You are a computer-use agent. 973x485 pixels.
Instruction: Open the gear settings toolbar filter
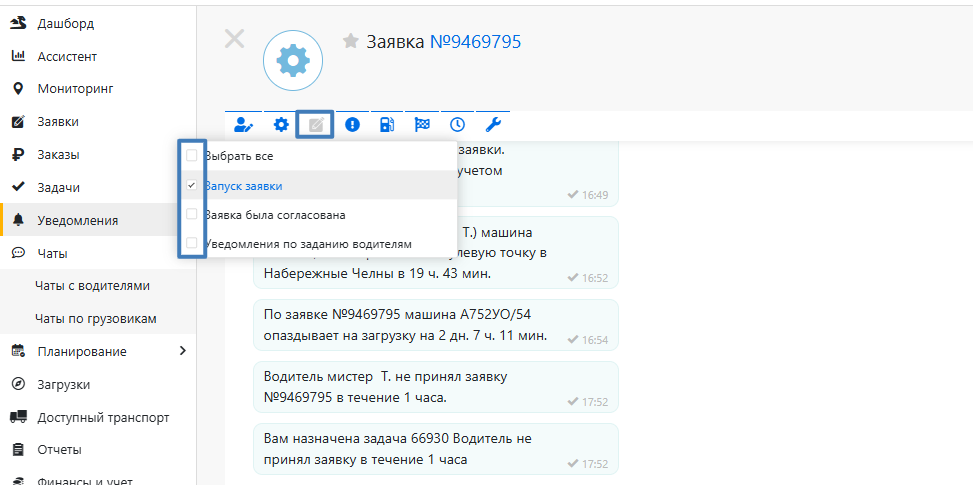[x=281, y=125]
